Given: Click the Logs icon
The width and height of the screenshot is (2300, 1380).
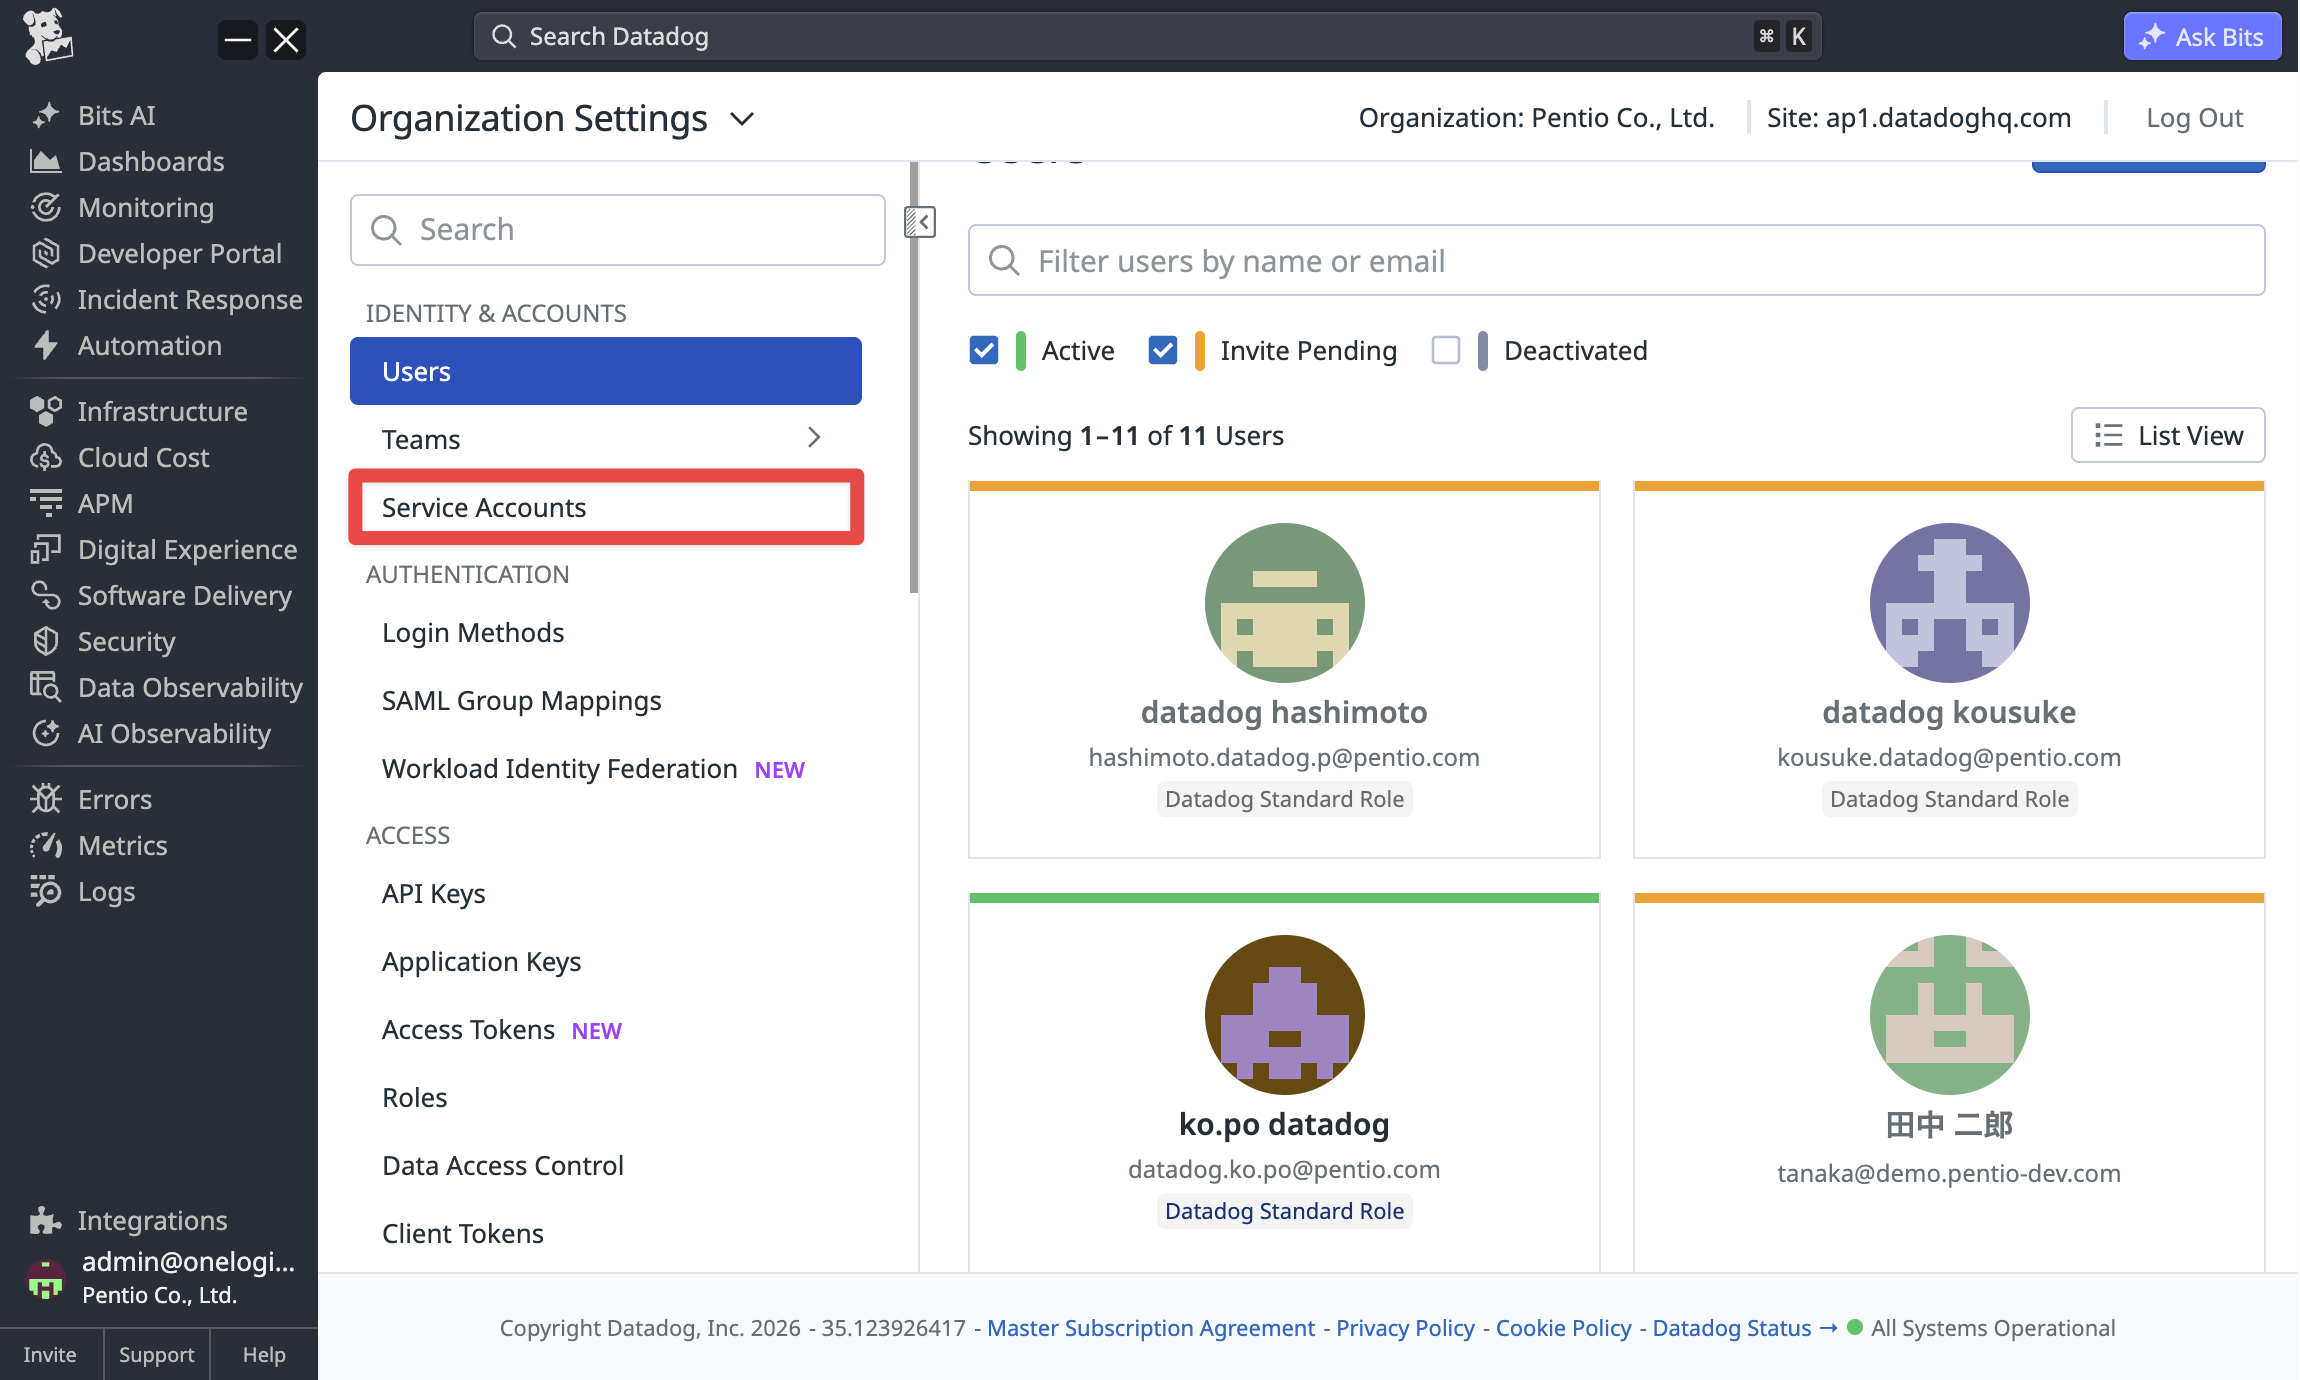Looking at the screenshot, I should click(45, 891).
